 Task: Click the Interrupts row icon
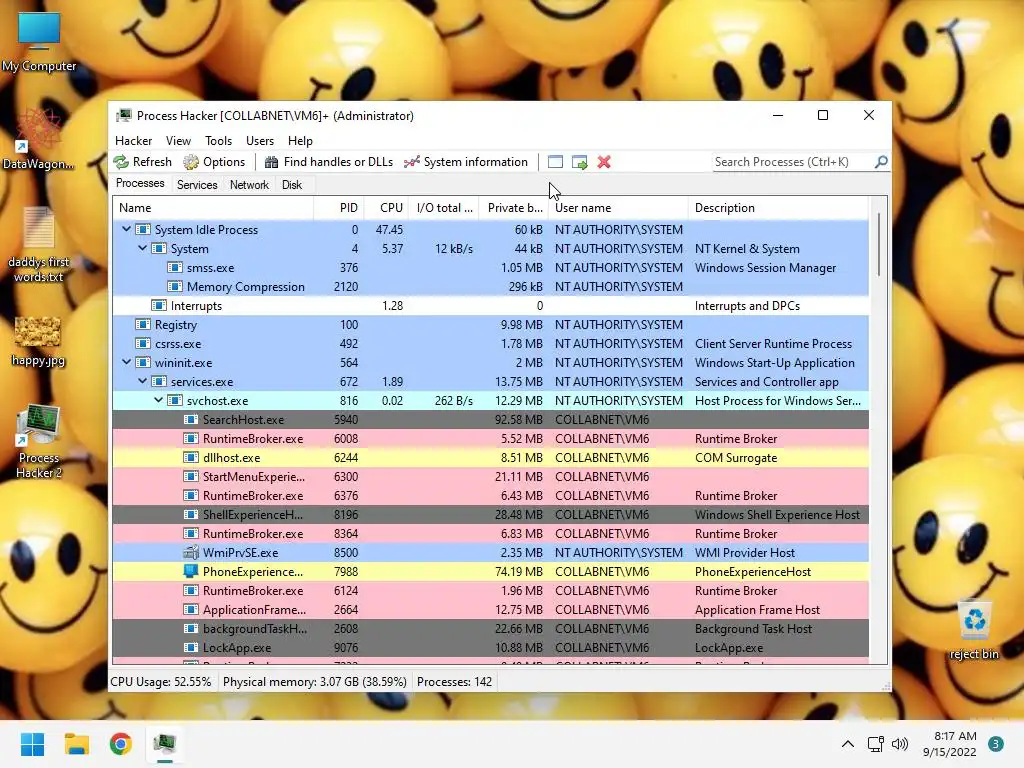[x=159, y=306]
